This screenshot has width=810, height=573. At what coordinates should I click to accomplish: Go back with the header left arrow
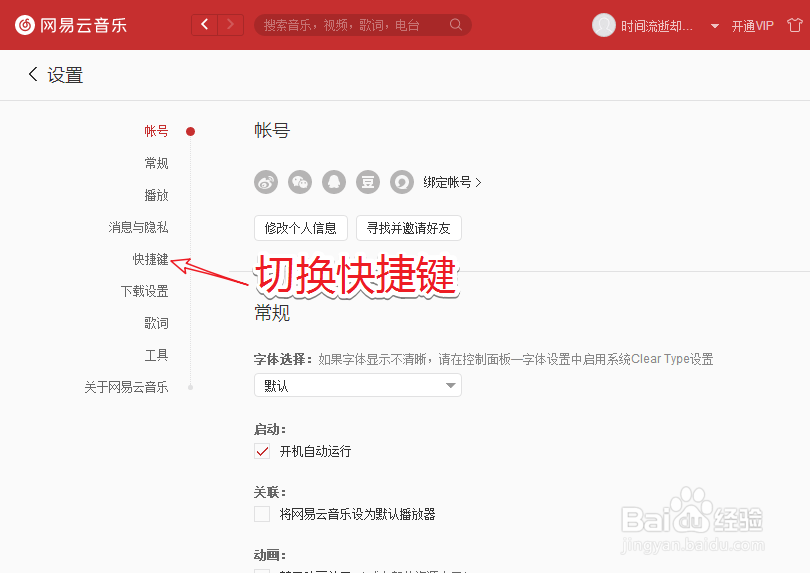(x=205, y=25)
